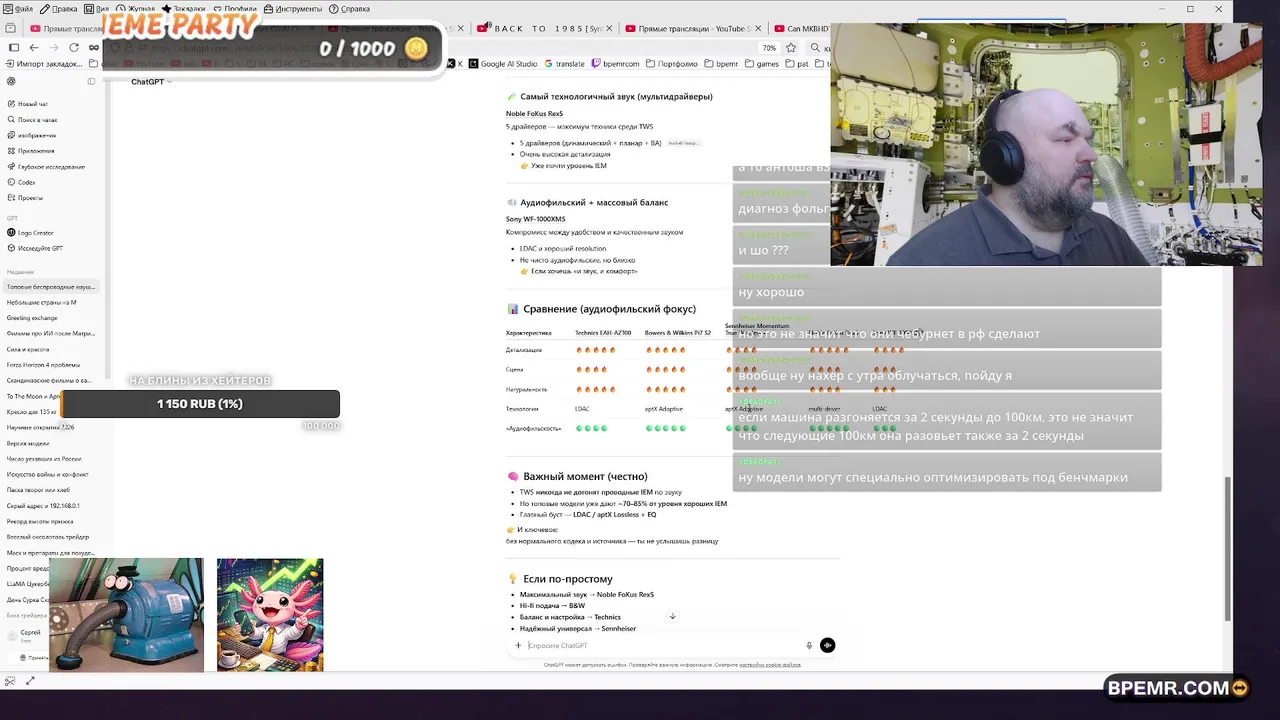Viewport: 1280px width, 720px height.
Task: Open chat 'Версия модели'
Action: [28, 443]
